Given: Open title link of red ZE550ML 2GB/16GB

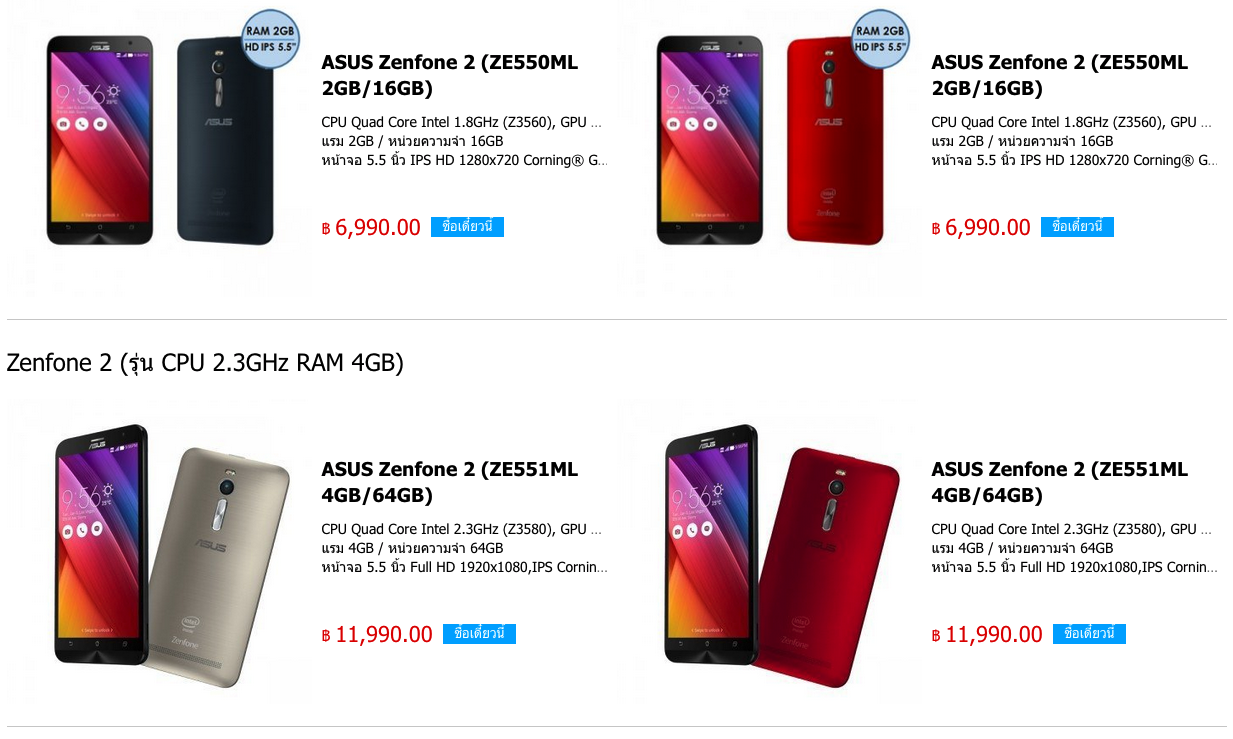Looking at the screenshot, I should pos(1060,75).
